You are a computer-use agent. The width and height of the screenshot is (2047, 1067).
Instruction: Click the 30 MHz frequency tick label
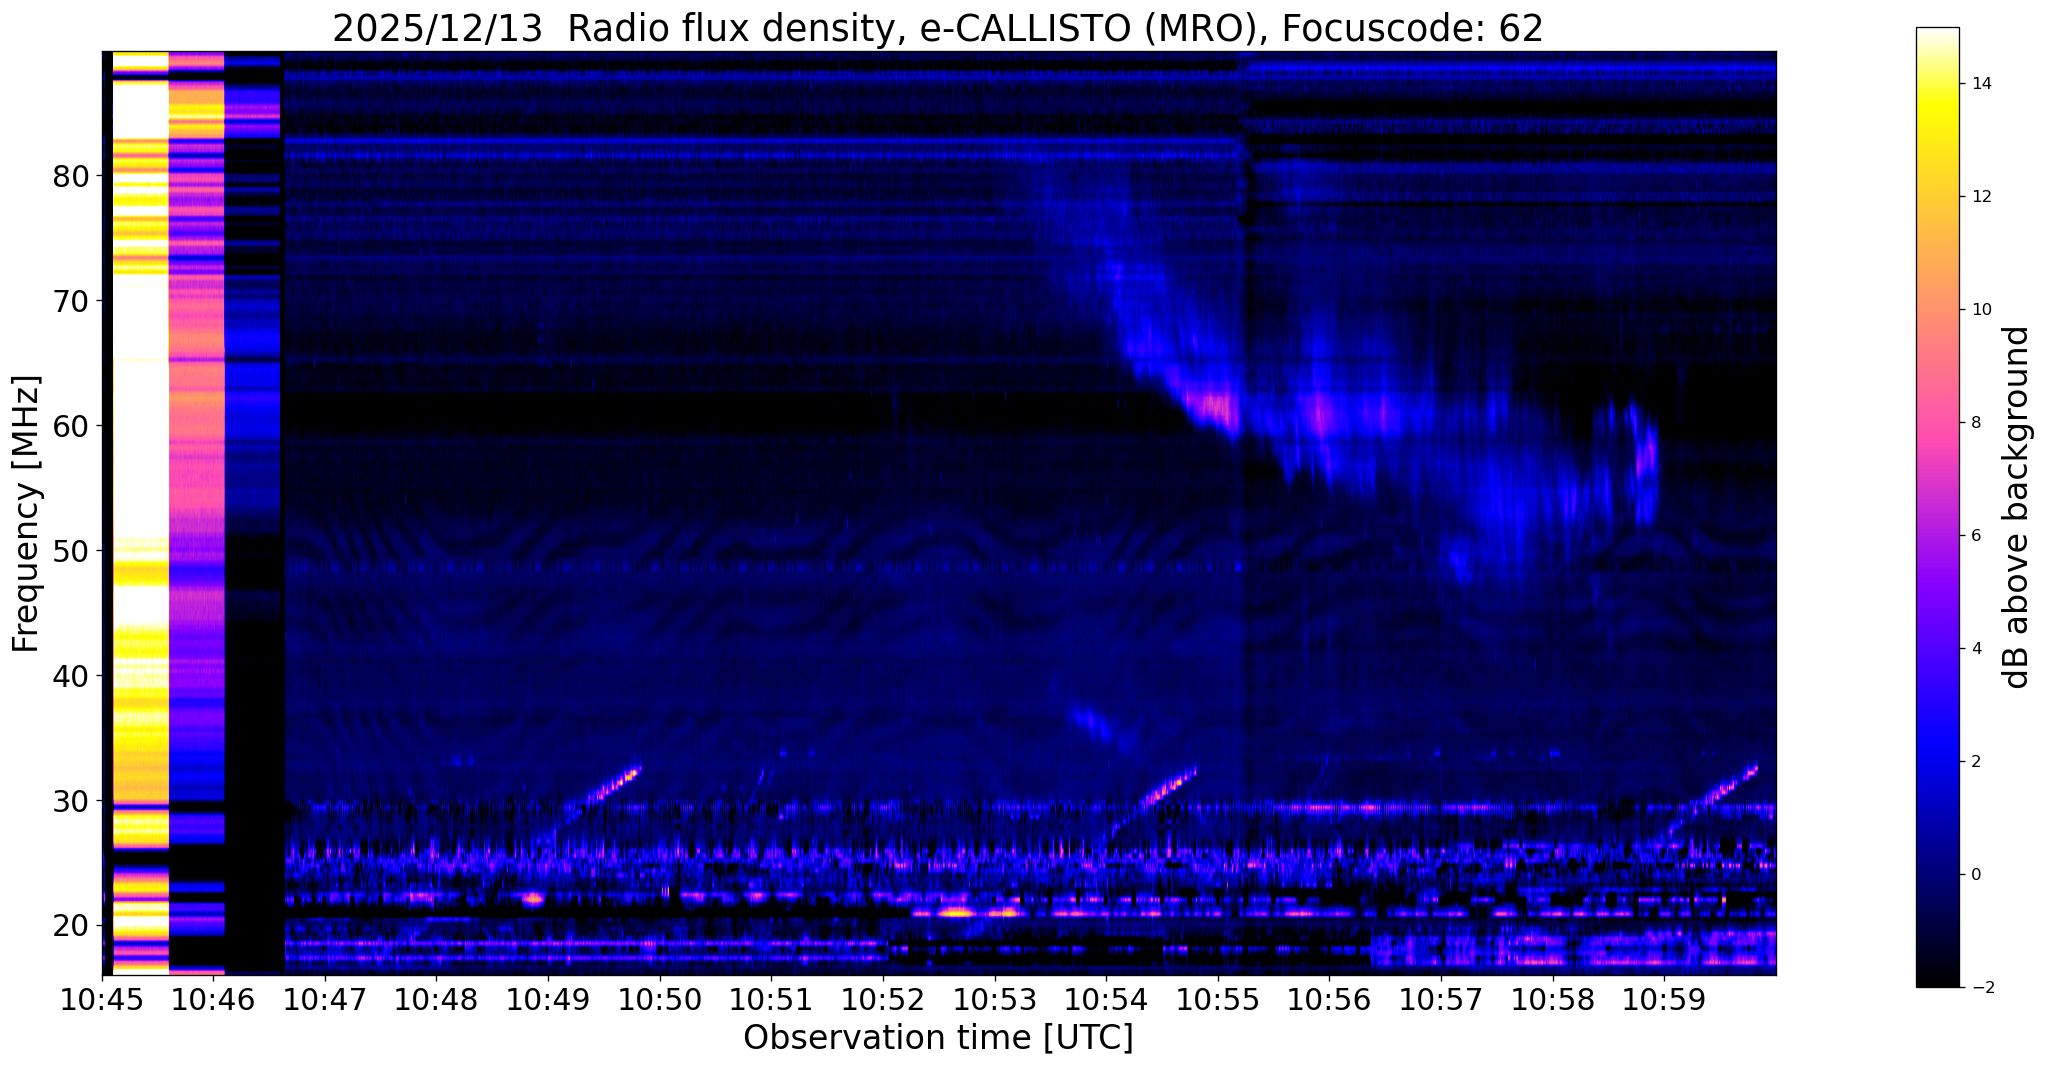pos(70,801)
